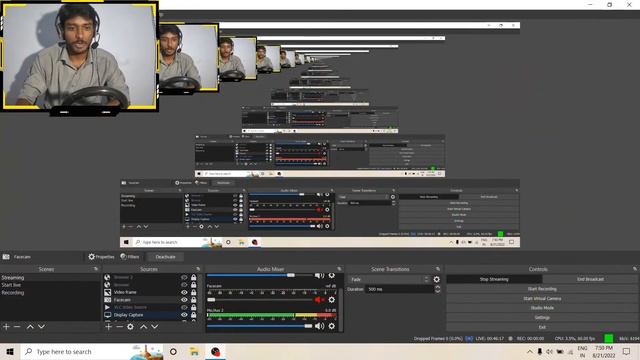Click the globe icon of the Browser 2 source

pyautogui.click(x=107, y=277)
